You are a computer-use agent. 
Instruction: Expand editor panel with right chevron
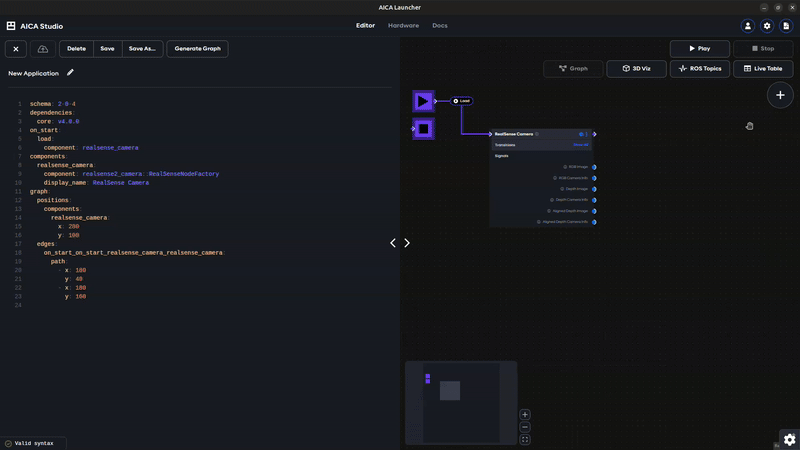point(407,243)
